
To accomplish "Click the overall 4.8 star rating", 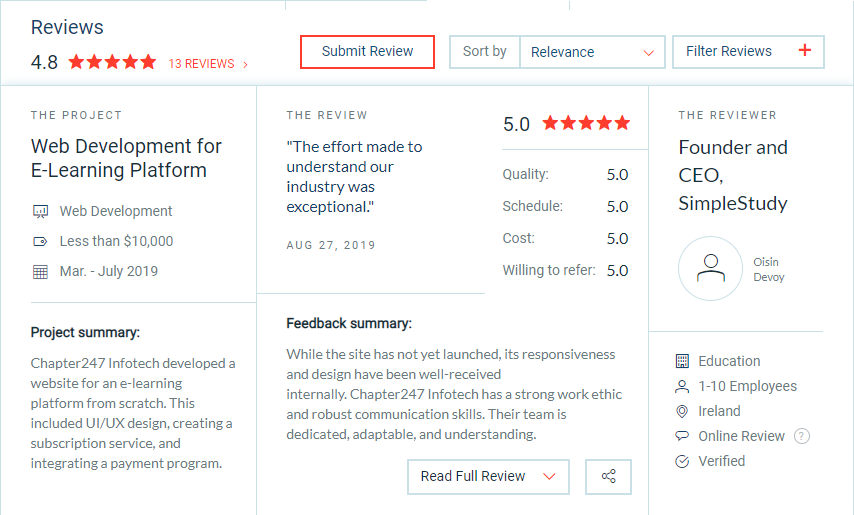I will (x=113, y=62).
